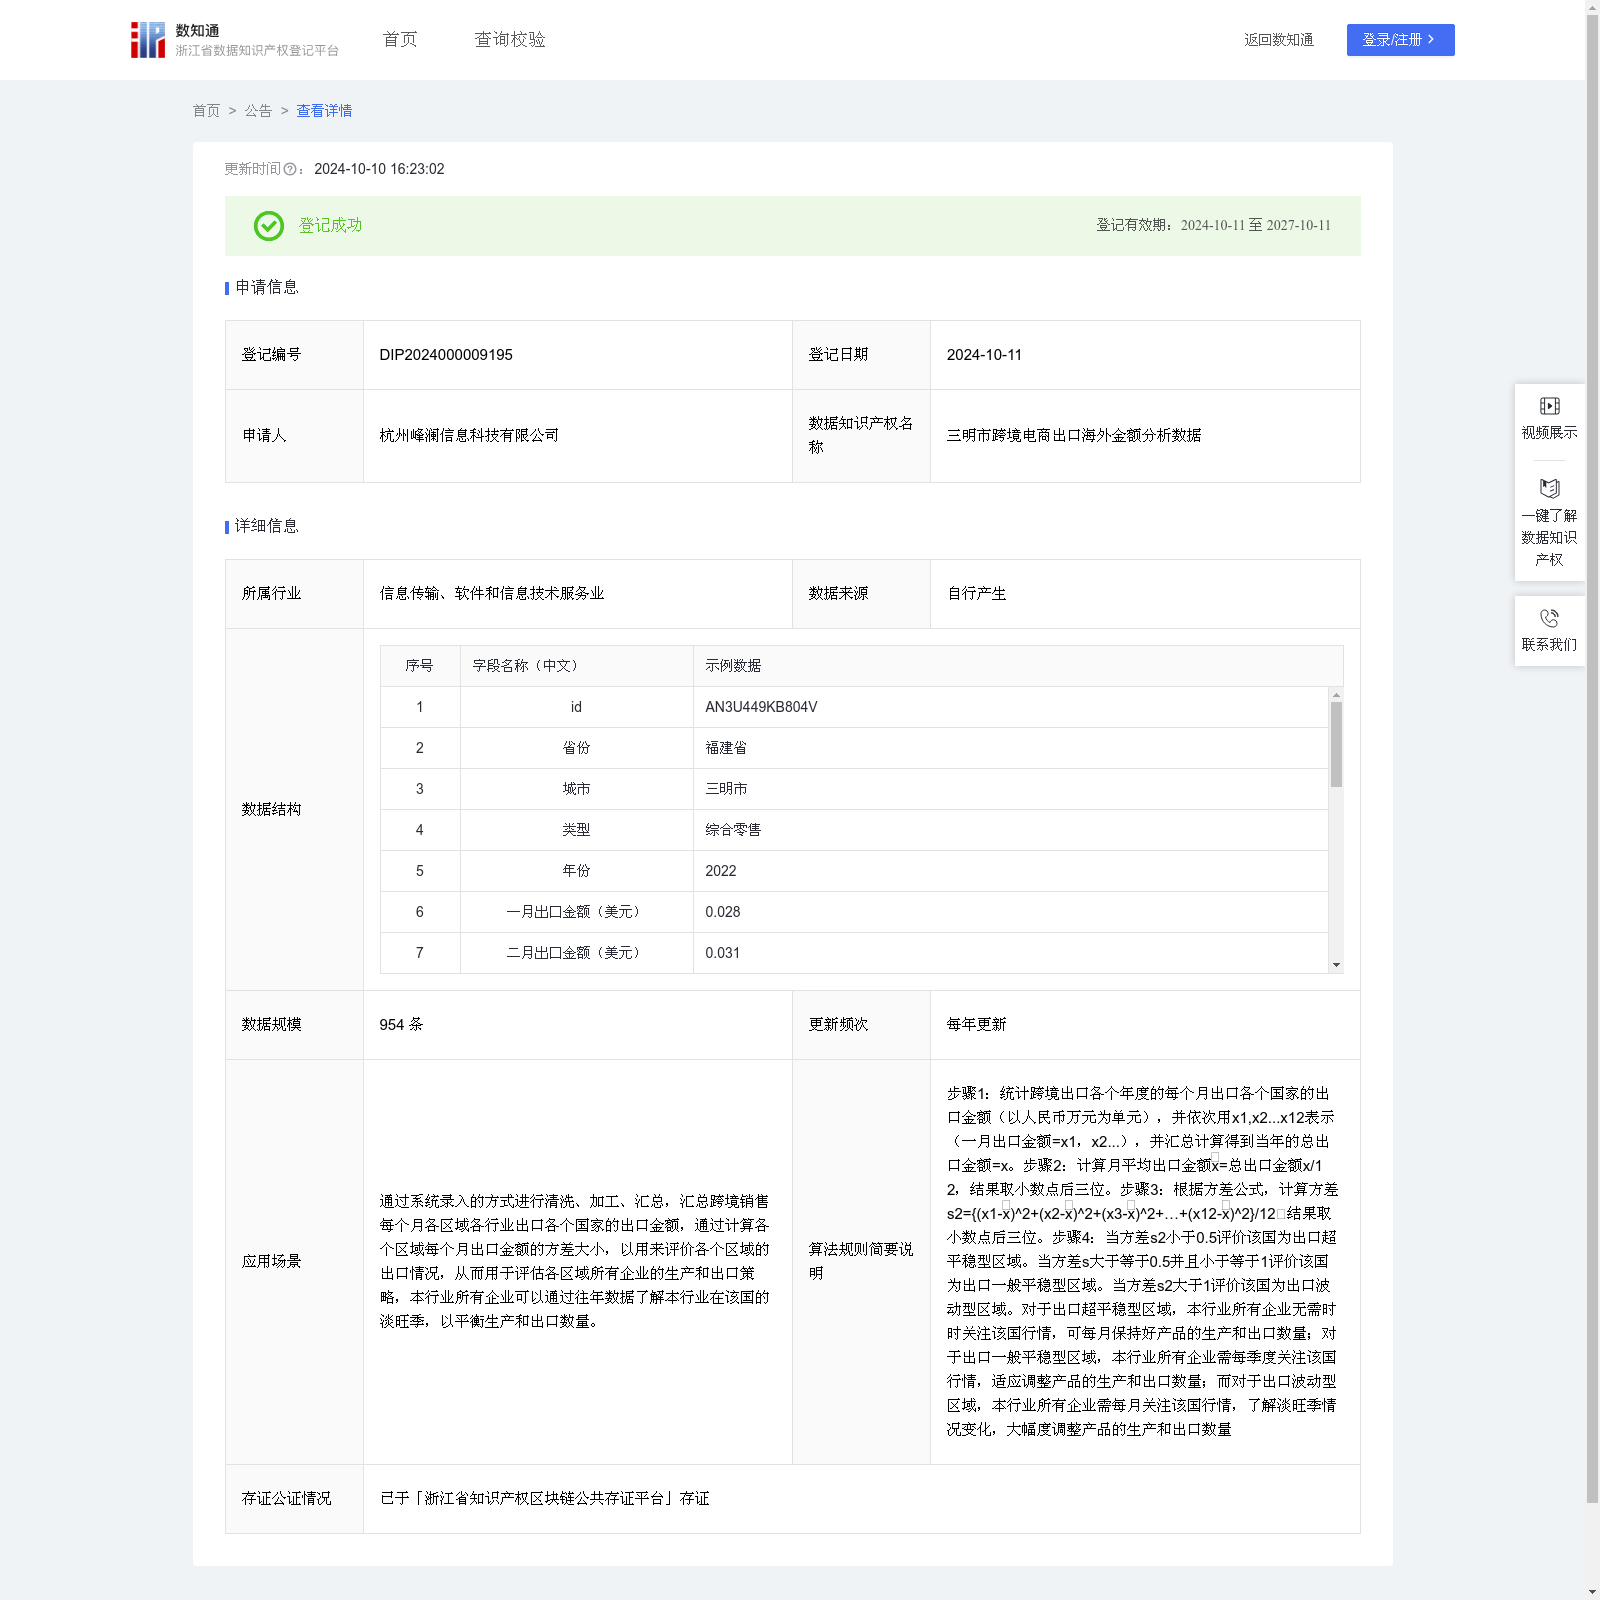
Task: Open the 首页 navigation menu item
Action: click(399, 40)
